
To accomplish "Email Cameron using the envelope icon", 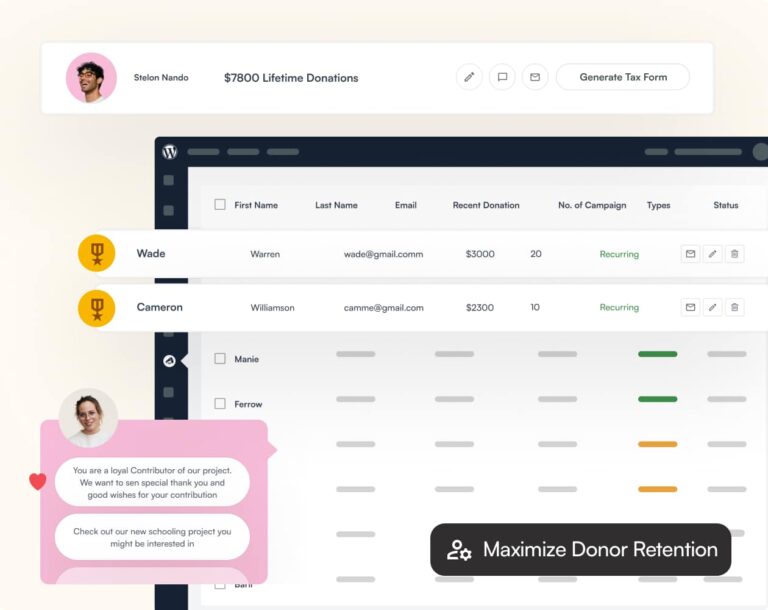I will [x=690, y=307].
